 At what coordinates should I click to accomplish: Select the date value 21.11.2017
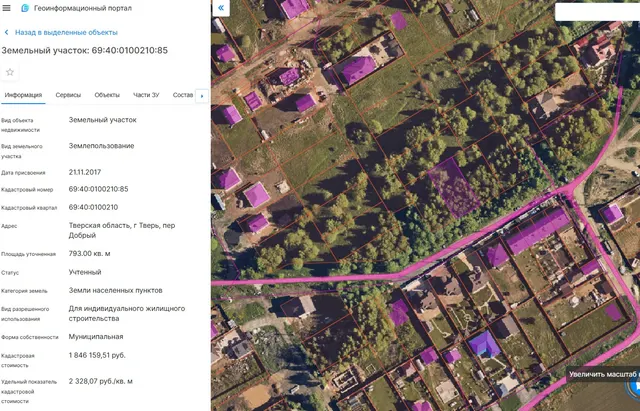84,172
